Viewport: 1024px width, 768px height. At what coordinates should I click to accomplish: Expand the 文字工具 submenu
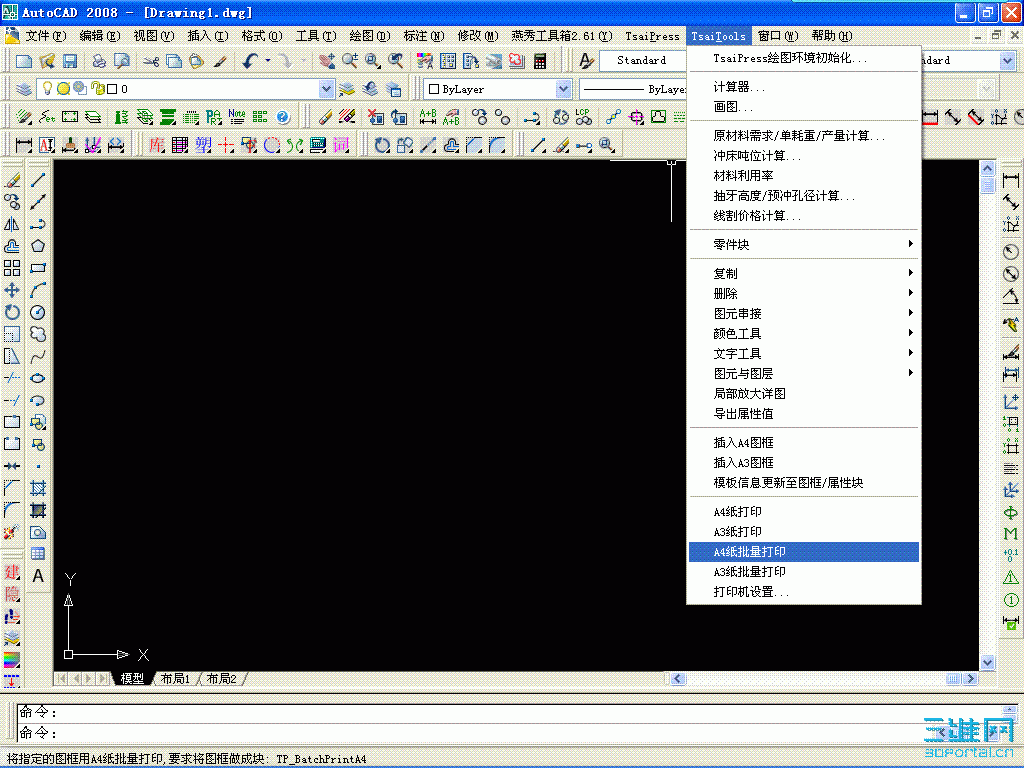pos(805,353)
